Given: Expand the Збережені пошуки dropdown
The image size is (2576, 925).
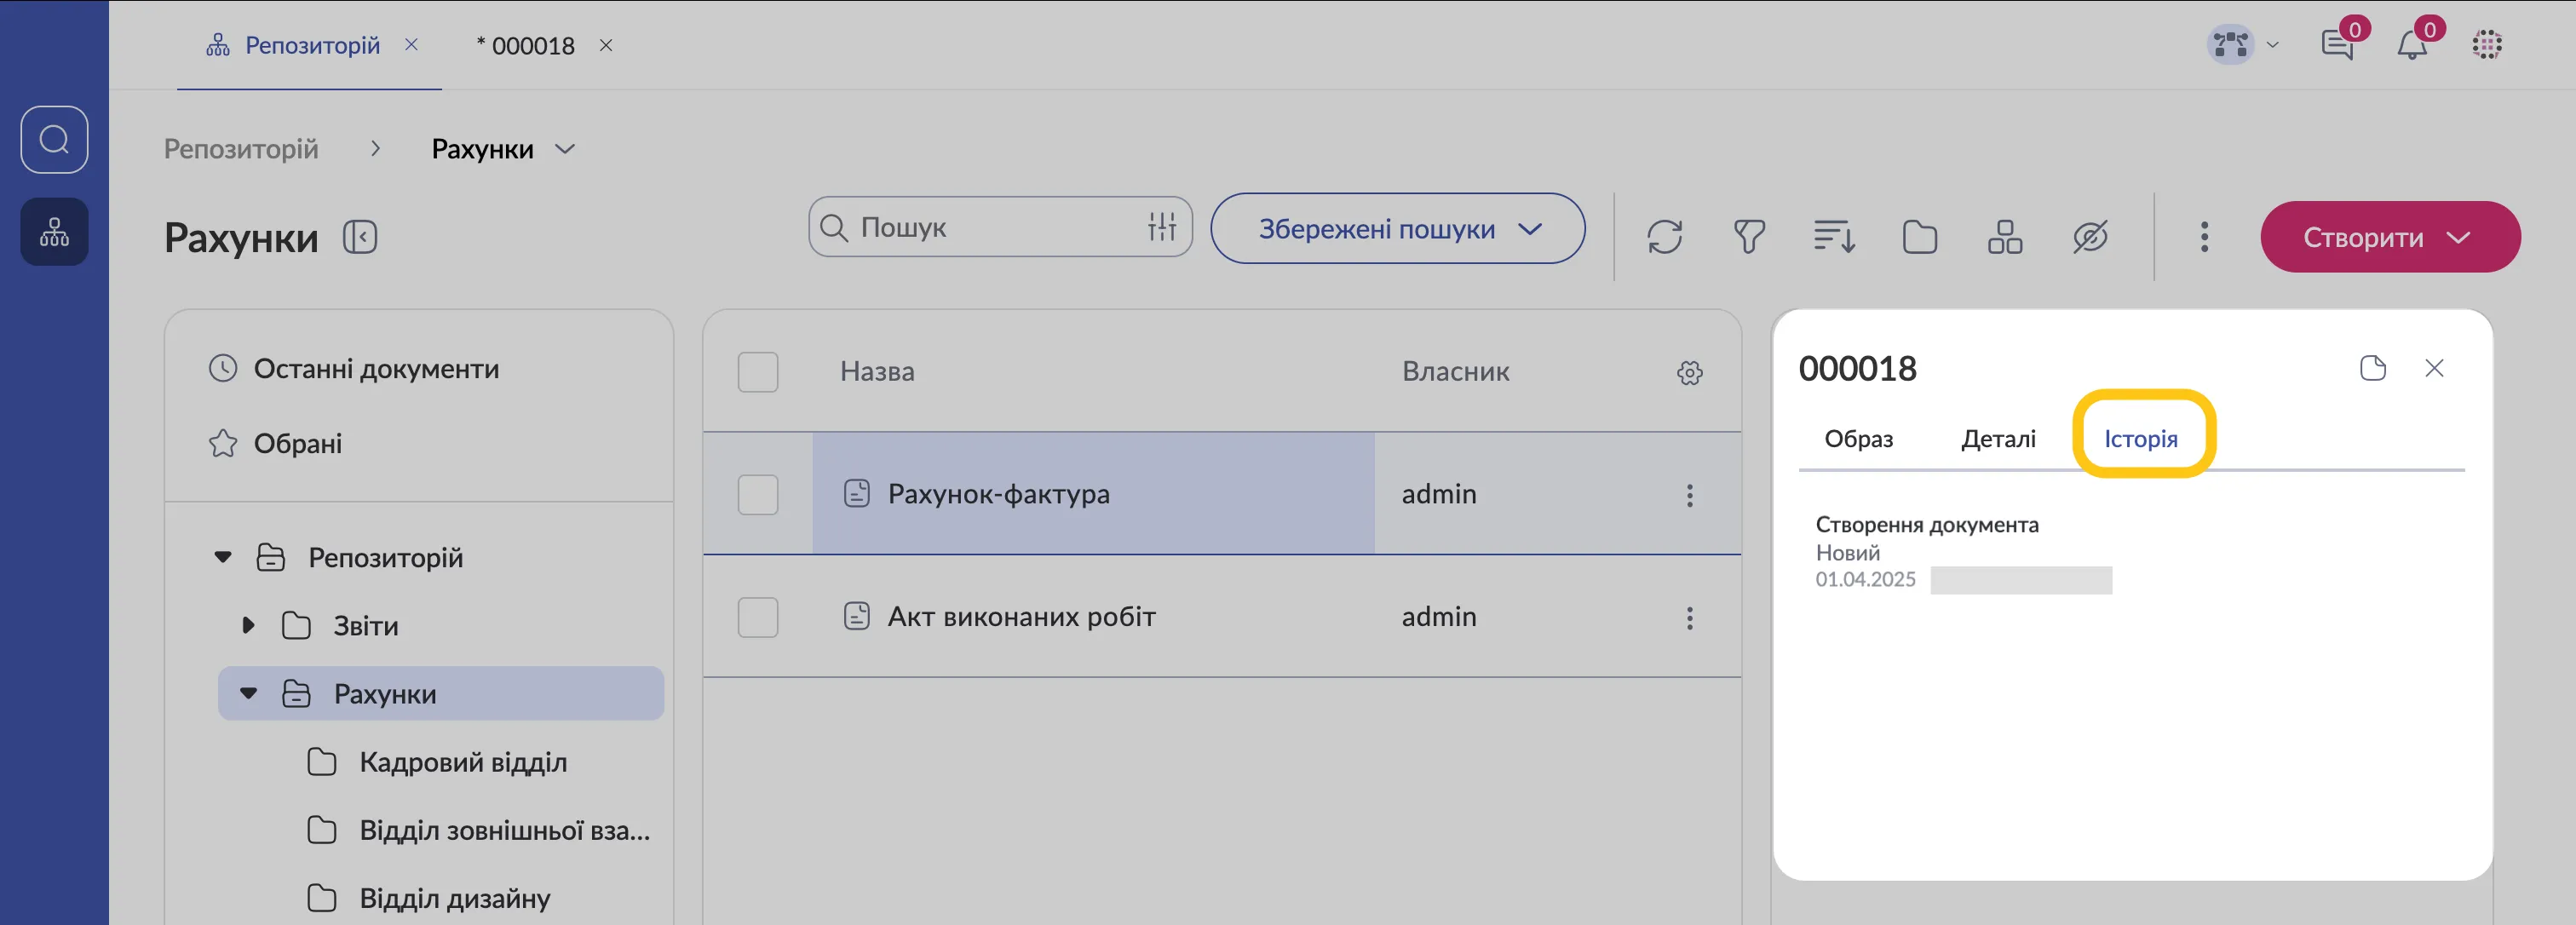Looking at the screenshot, I should click(x=1397, y=229).
